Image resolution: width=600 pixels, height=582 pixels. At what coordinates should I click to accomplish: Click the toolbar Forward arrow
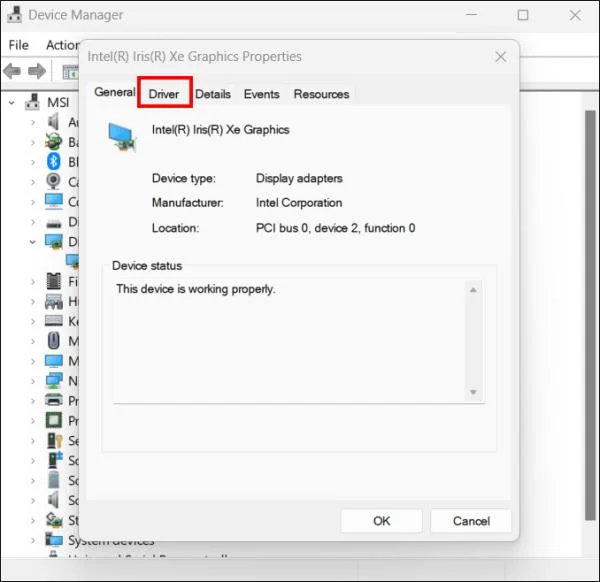[x=37, y=71]
